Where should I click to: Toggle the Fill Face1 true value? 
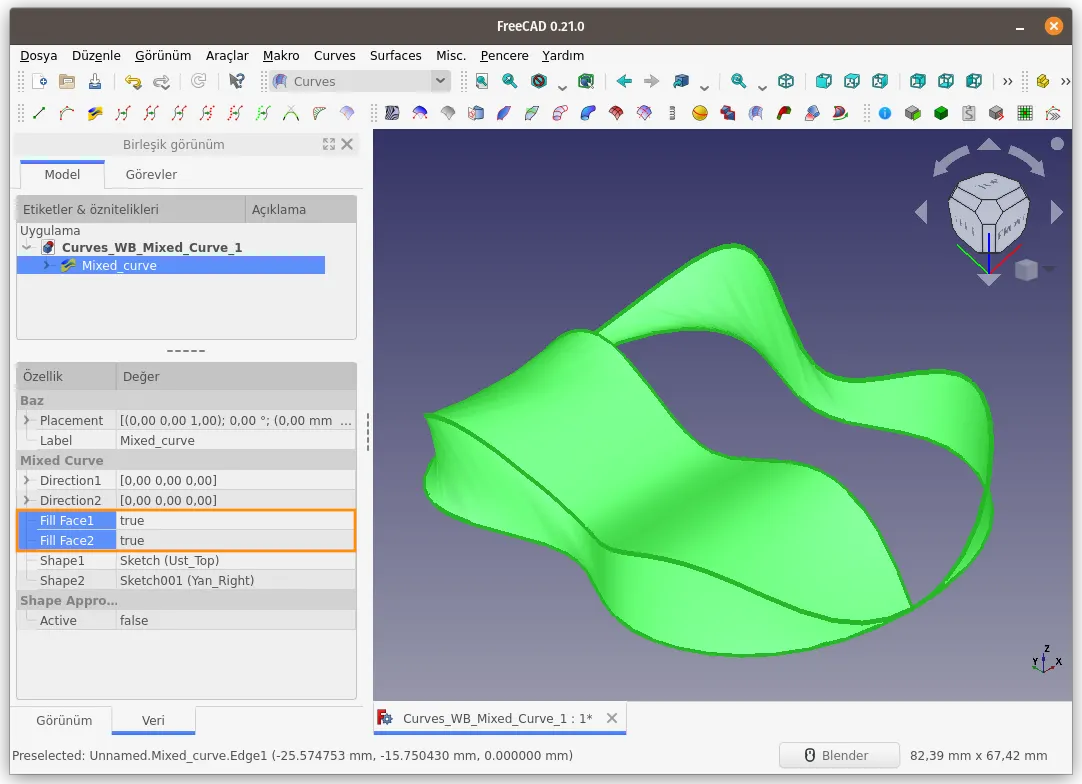point(235,520)
